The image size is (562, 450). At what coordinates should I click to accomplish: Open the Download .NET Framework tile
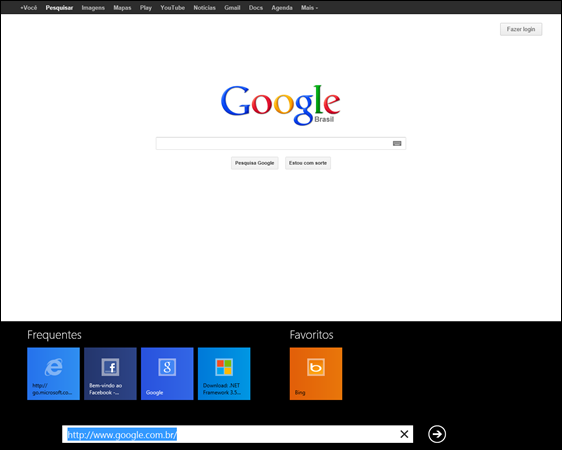click(224, 373)
